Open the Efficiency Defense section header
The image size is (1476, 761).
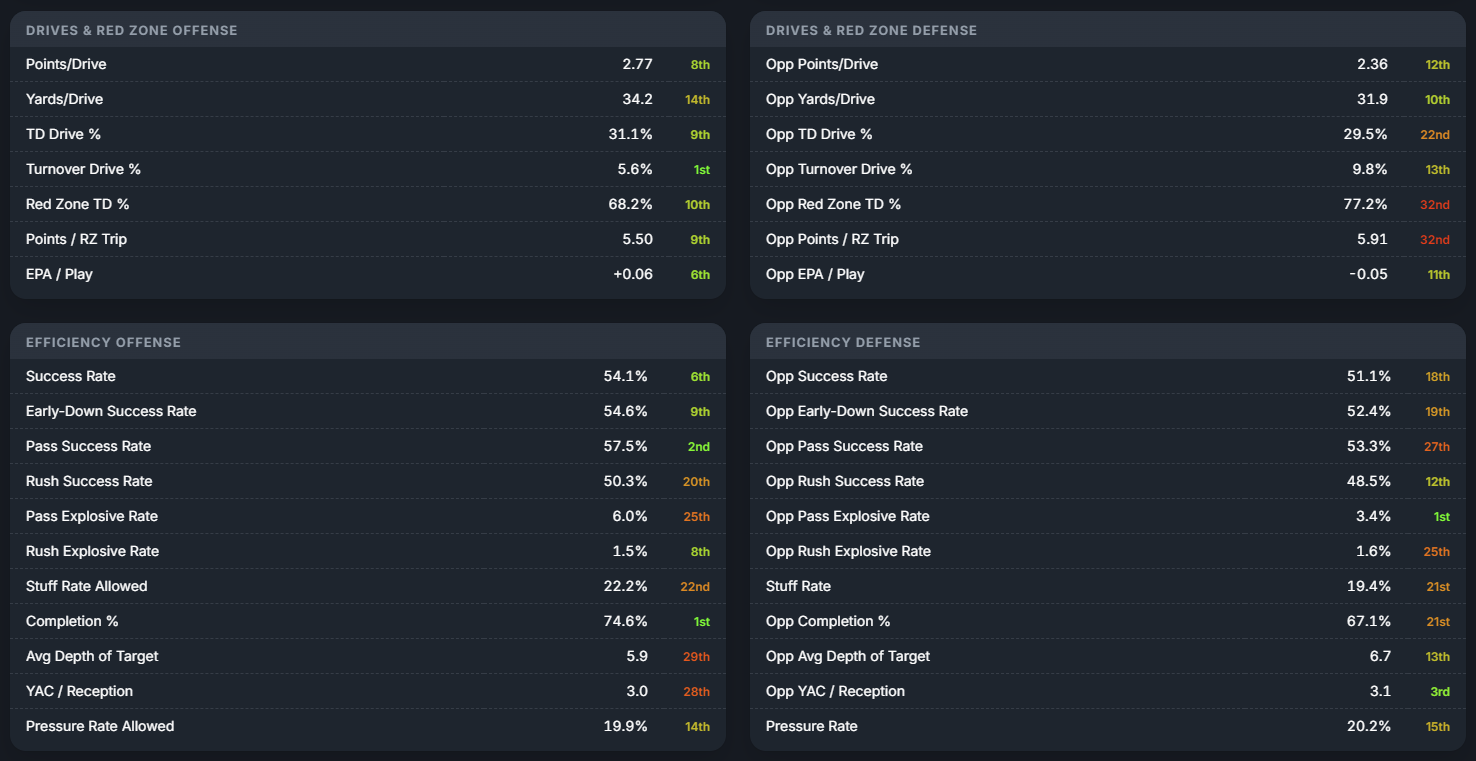tap(1108, 342)
